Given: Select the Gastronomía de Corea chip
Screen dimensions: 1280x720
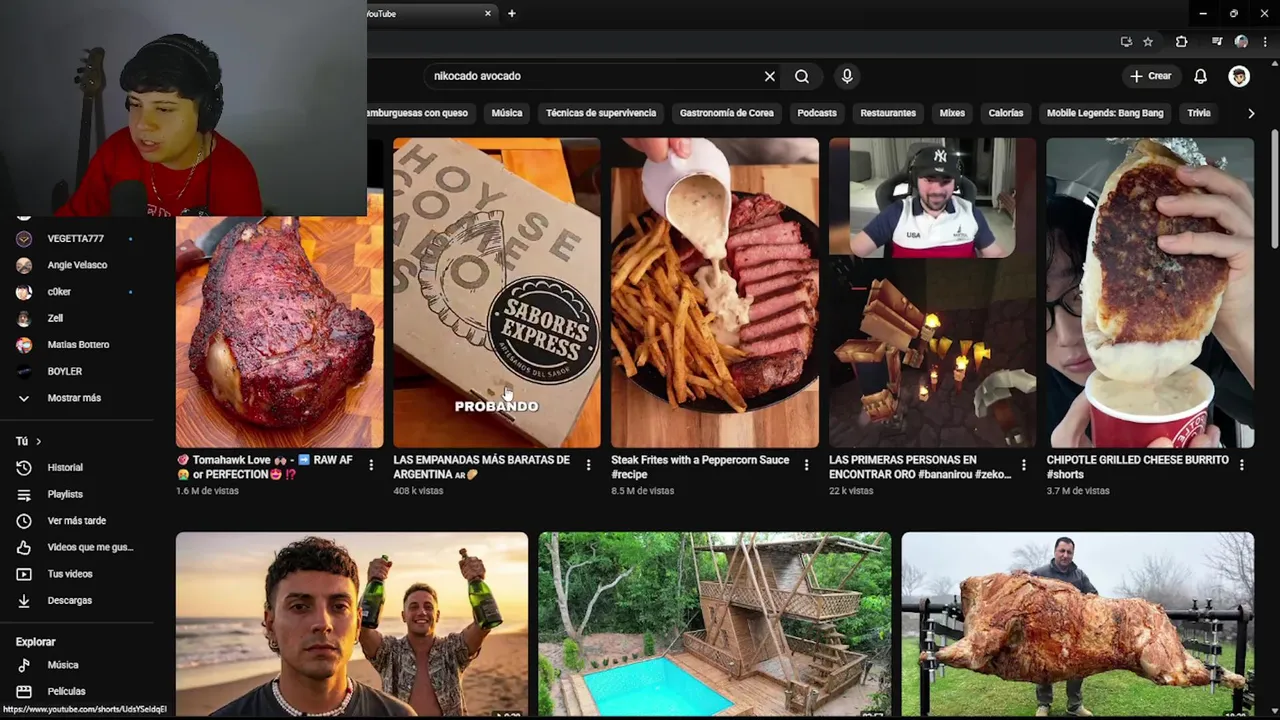Looking at the screenshot, I should click(x=727, y=113).
